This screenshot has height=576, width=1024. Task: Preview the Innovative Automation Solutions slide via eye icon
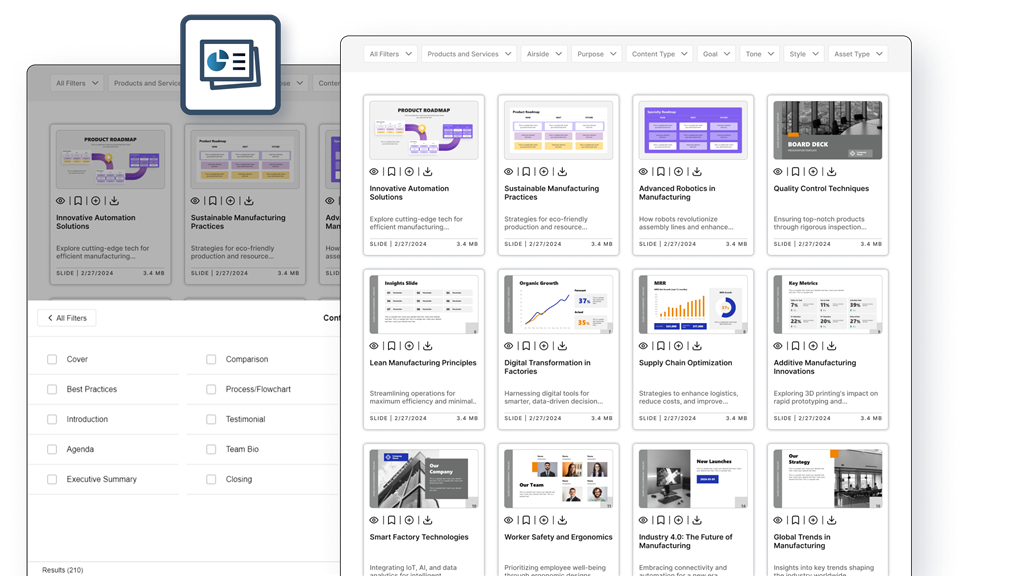(x=374, y=172)
